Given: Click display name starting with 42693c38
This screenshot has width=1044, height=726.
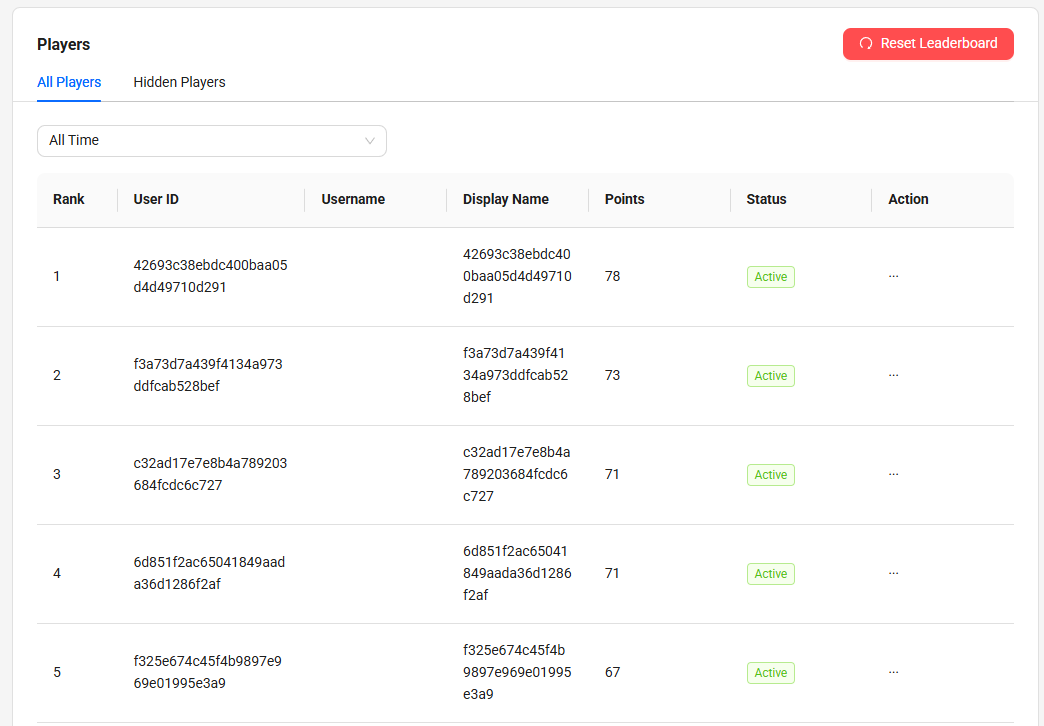Looking at the screenshot, I should pyautogui.click(x=517, y=276).
